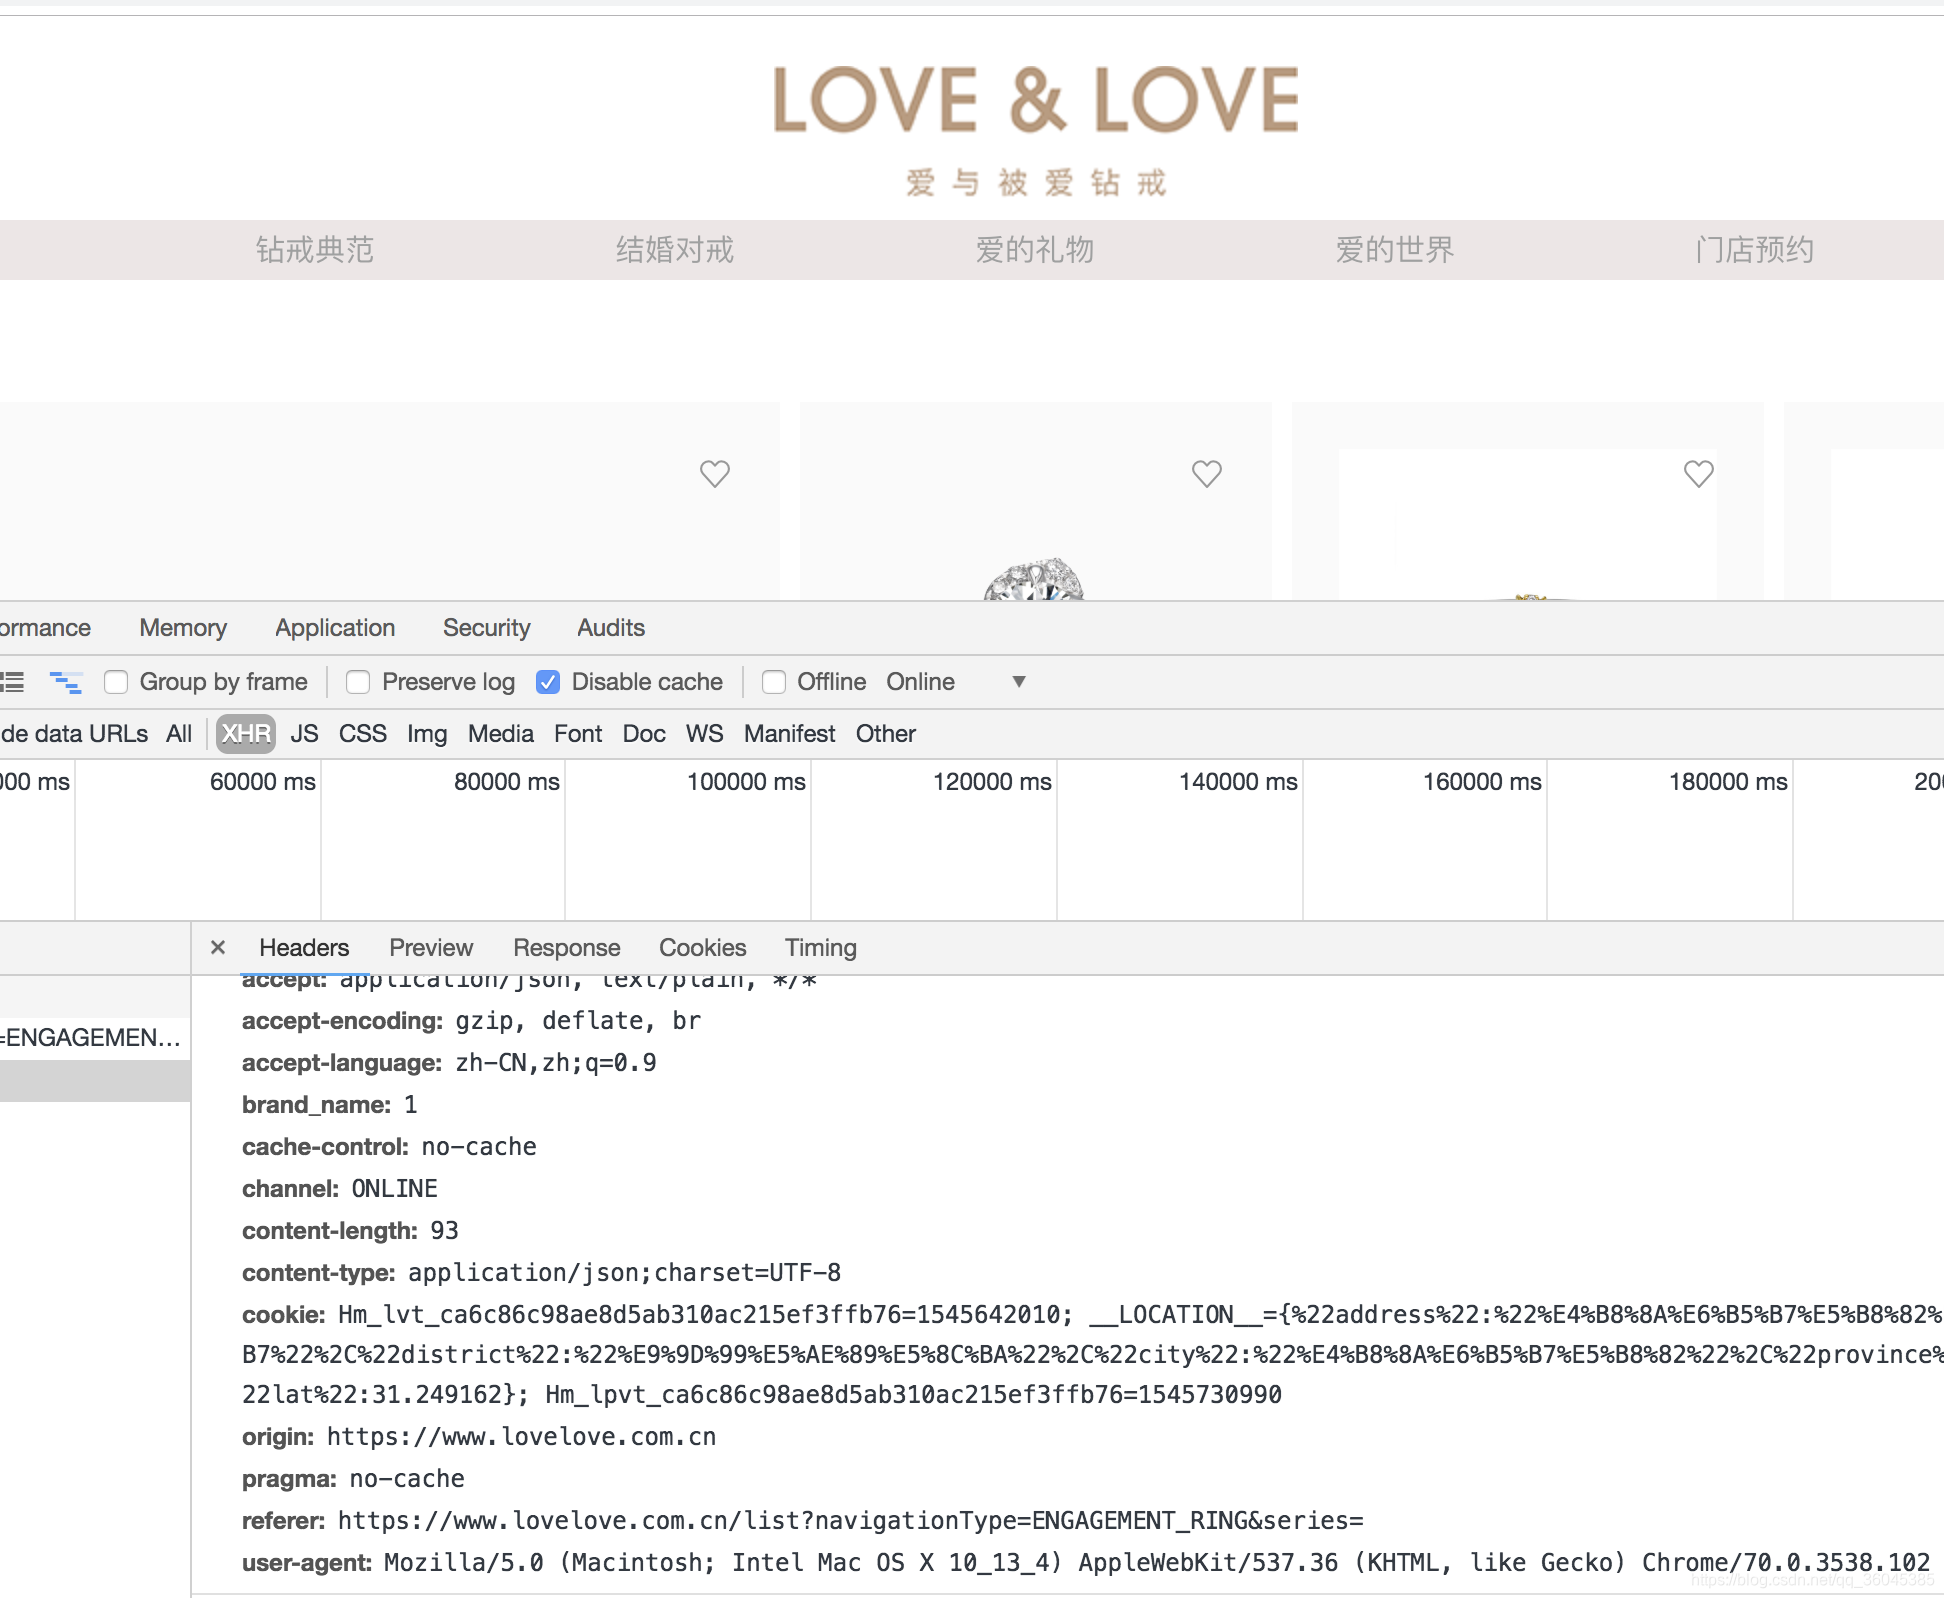Open the Application panel in DevTools
The width and height of the screenshot is (1944, 1598).
(334, 627)
